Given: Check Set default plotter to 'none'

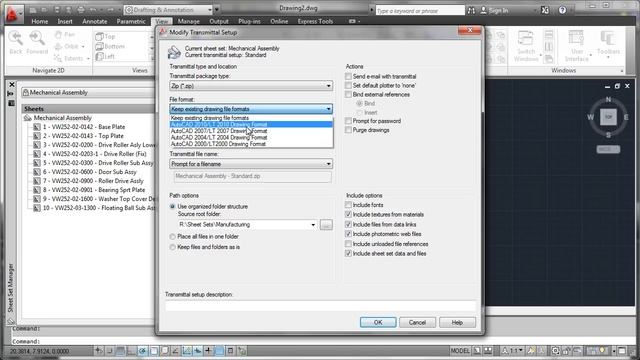Looking at the screenshot, I should pyautogui.click(x=348, y=85).
